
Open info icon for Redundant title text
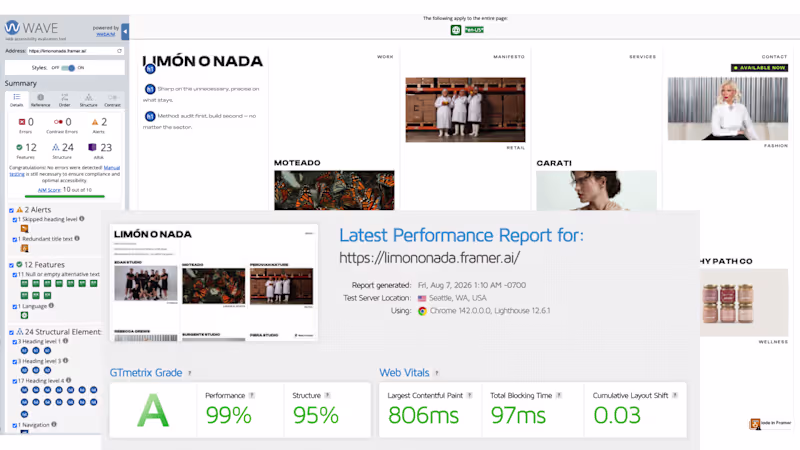[77, 238]
